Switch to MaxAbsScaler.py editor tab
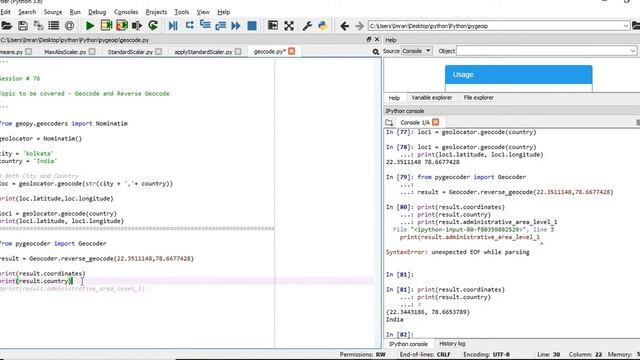This screenshot has width=640, height=360. click(x=65, y=52)
